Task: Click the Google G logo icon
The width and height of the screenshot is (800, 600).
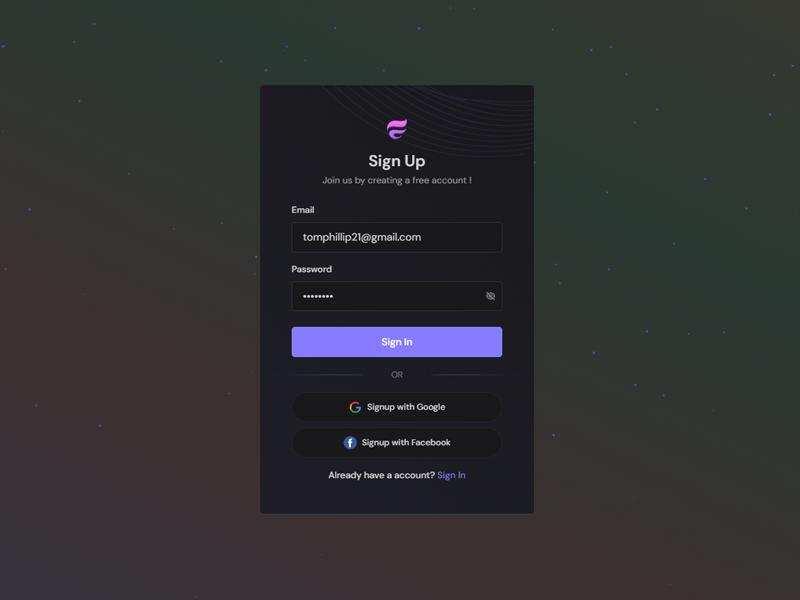Action: coord(355,407)
